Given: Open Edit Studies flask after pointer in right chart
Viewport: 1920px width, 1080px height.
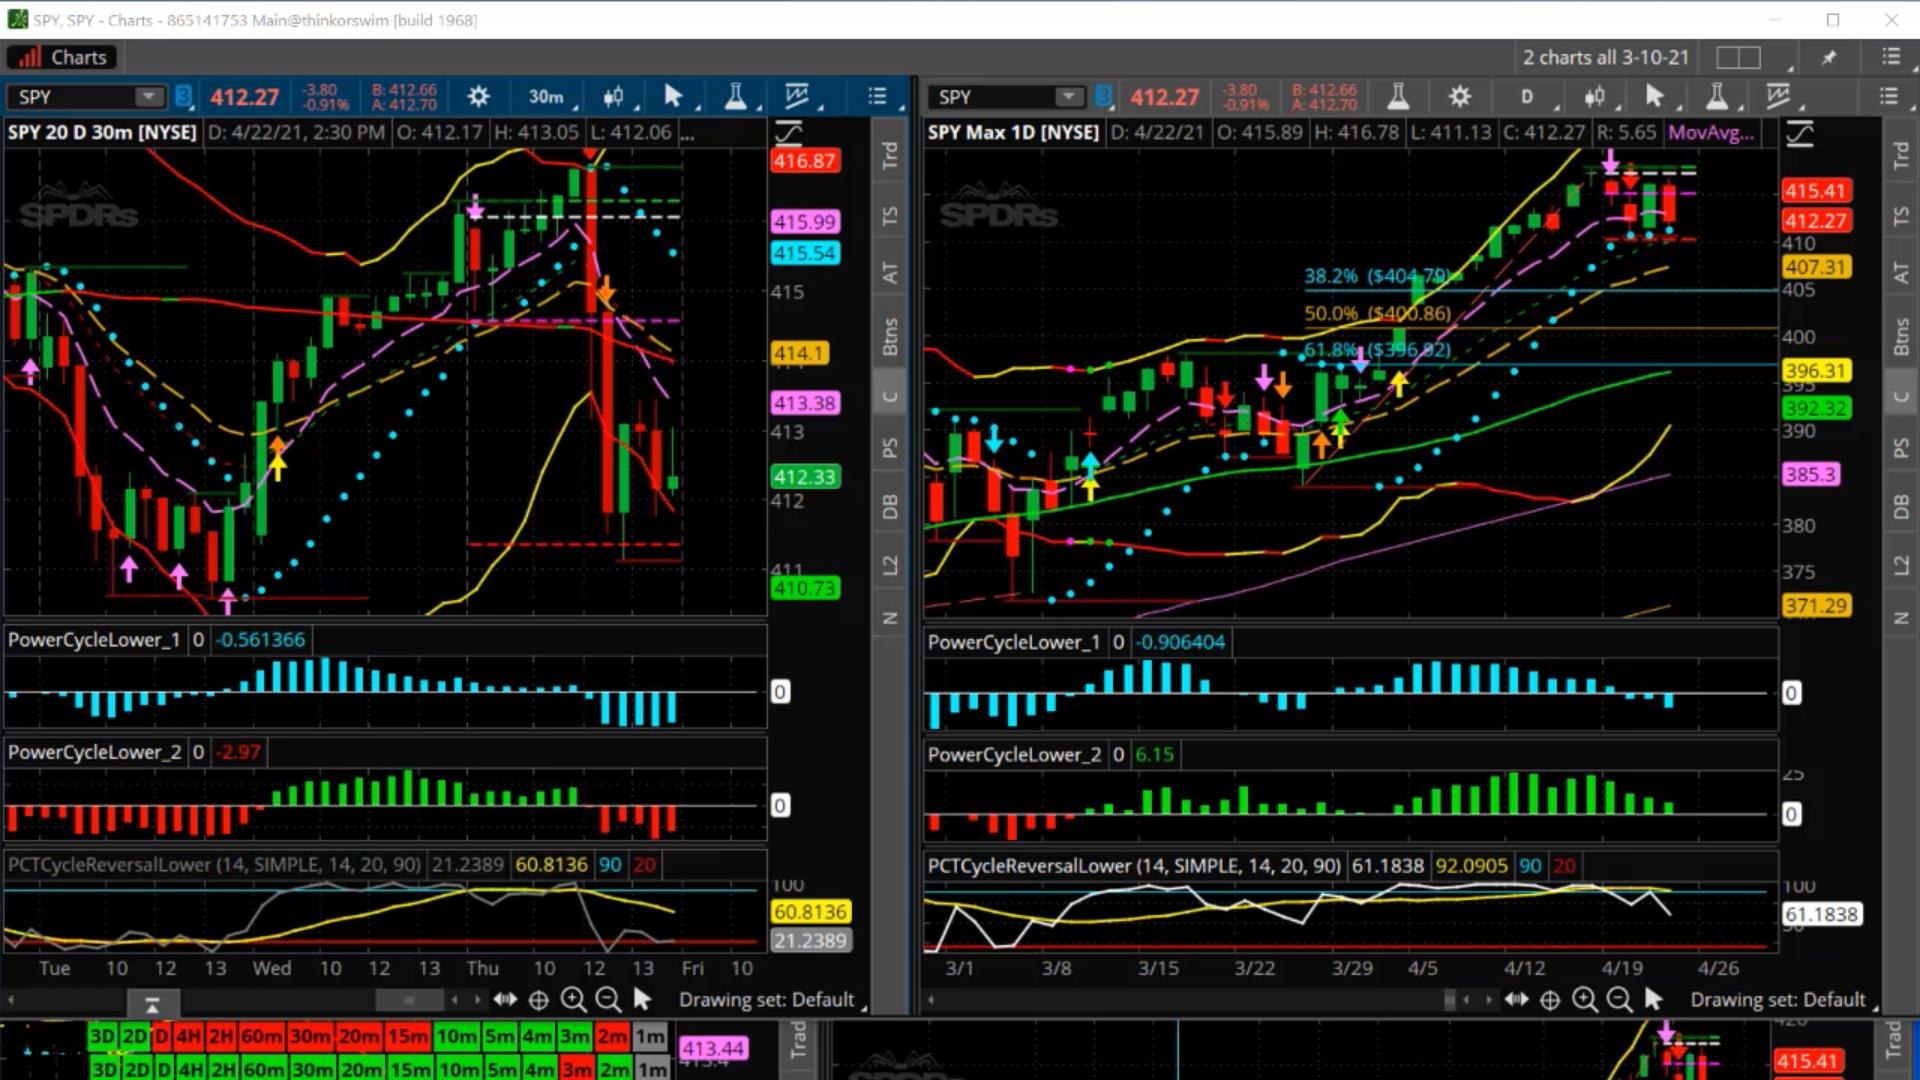Looking at the screenshot, I should (x=1716, y=97).
